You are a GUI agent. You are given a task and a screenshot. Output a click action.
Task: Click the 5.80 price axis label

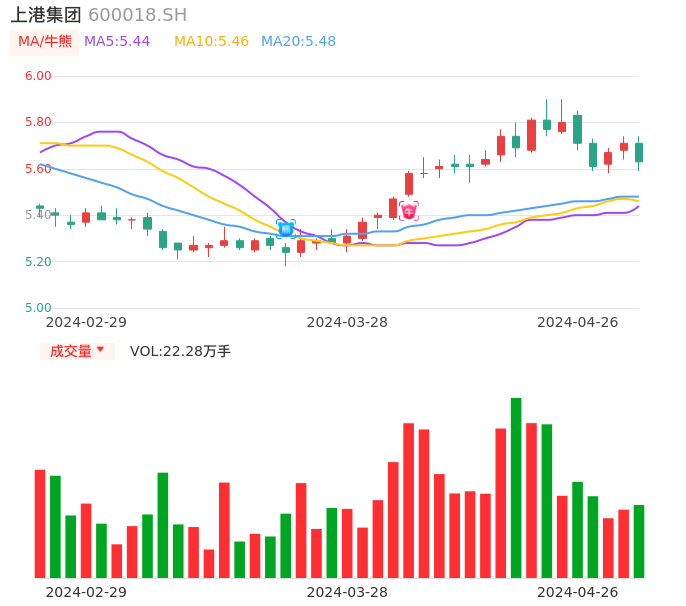point(38,122)
